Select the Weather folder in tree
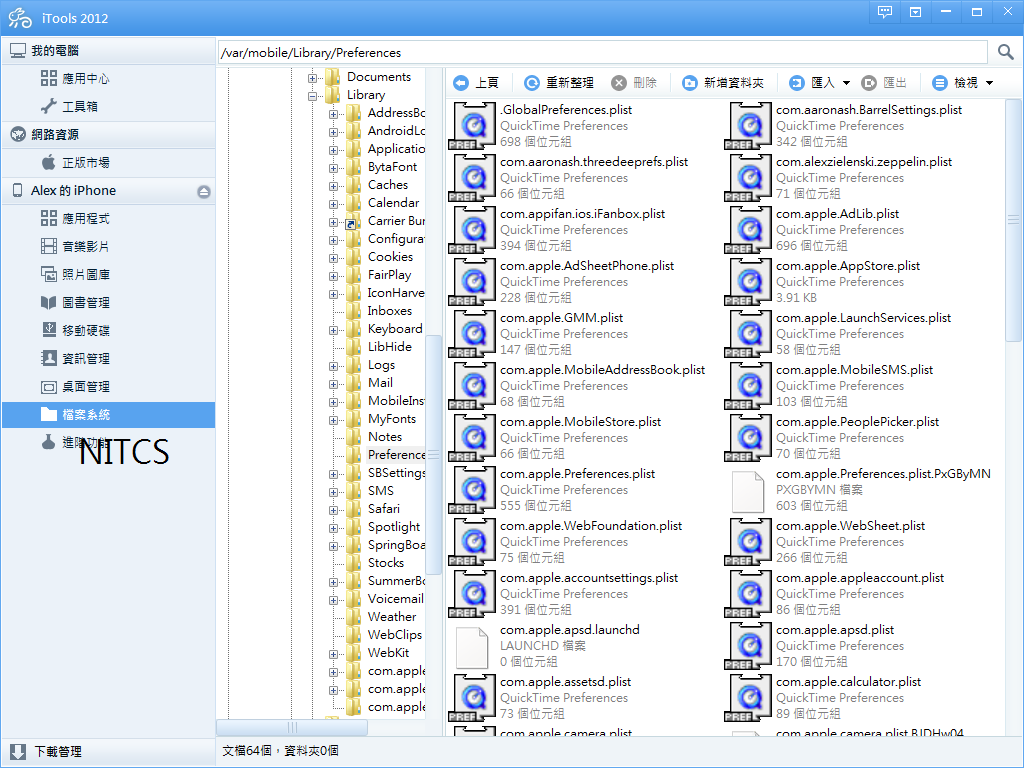Viewport: 1024px width, 768px height. tap(392, 616)
